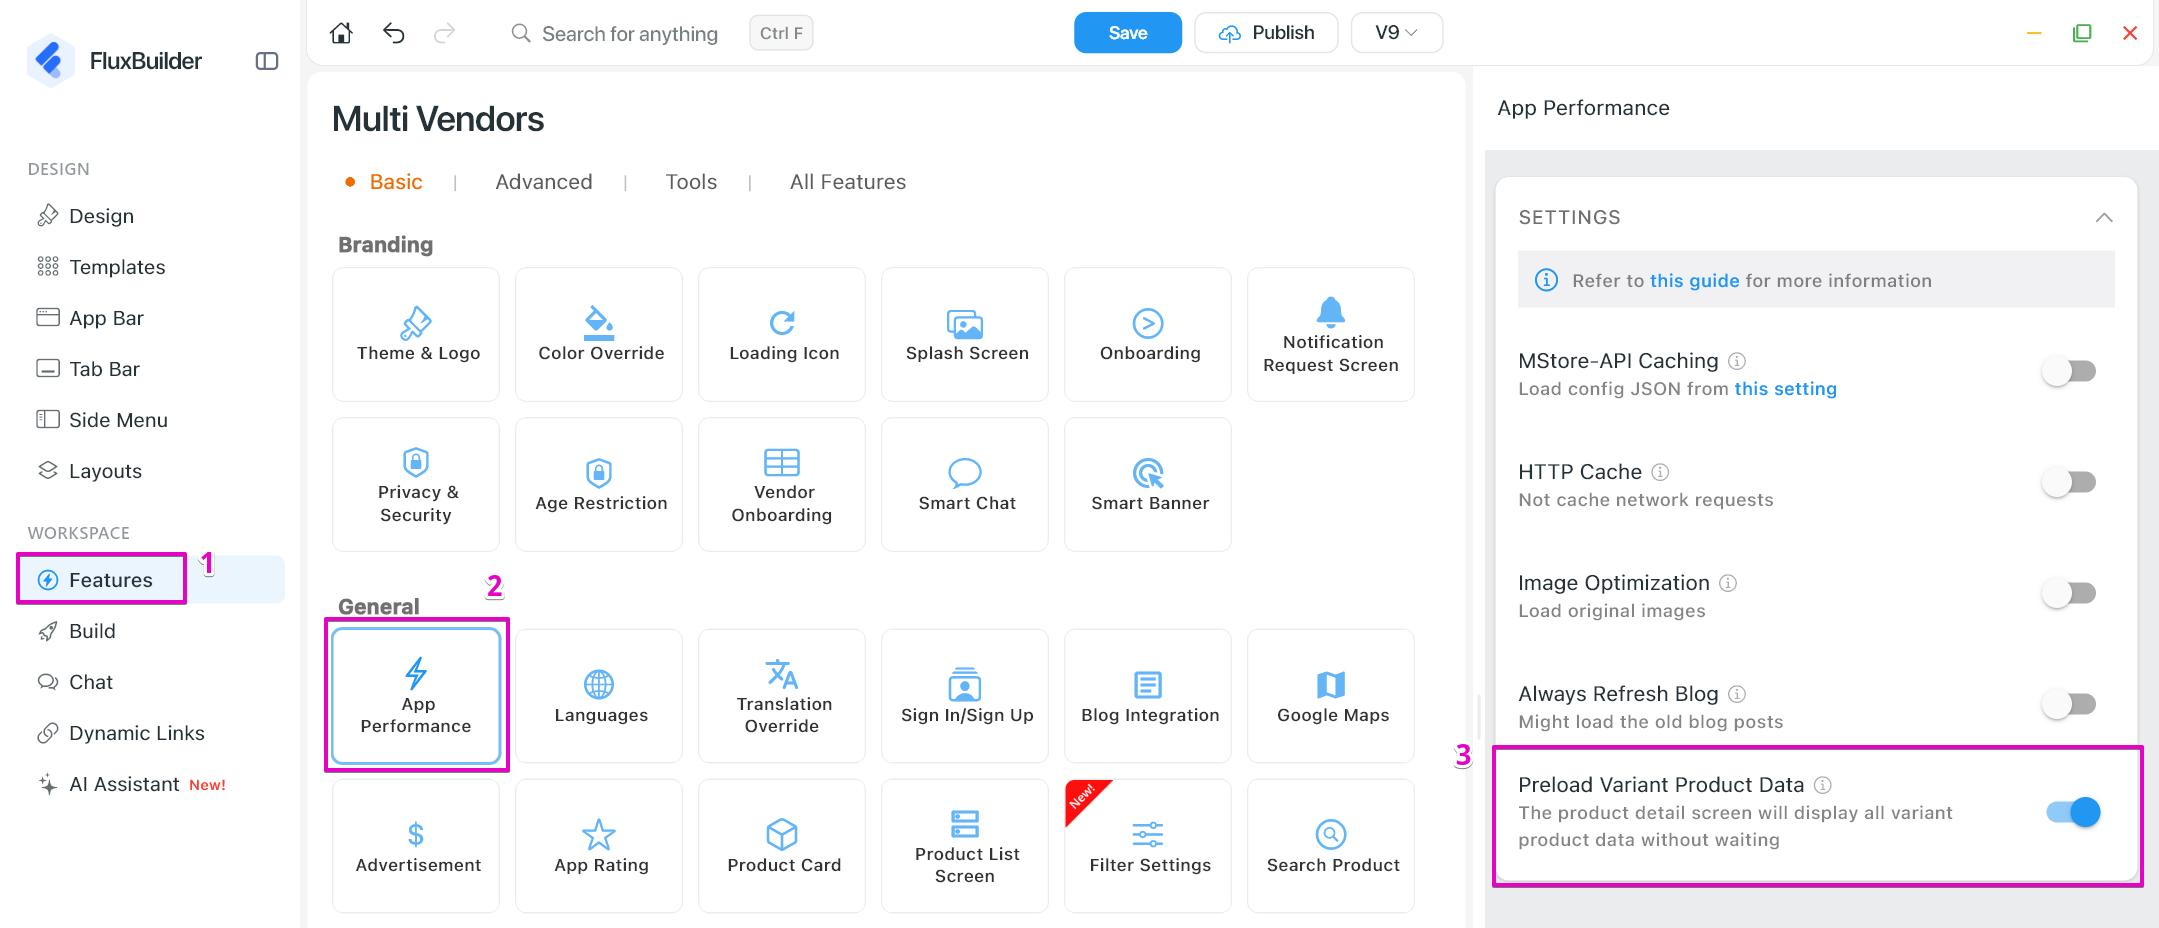Click the Publish button
2159x928 pixels.
coord(1266,33)
